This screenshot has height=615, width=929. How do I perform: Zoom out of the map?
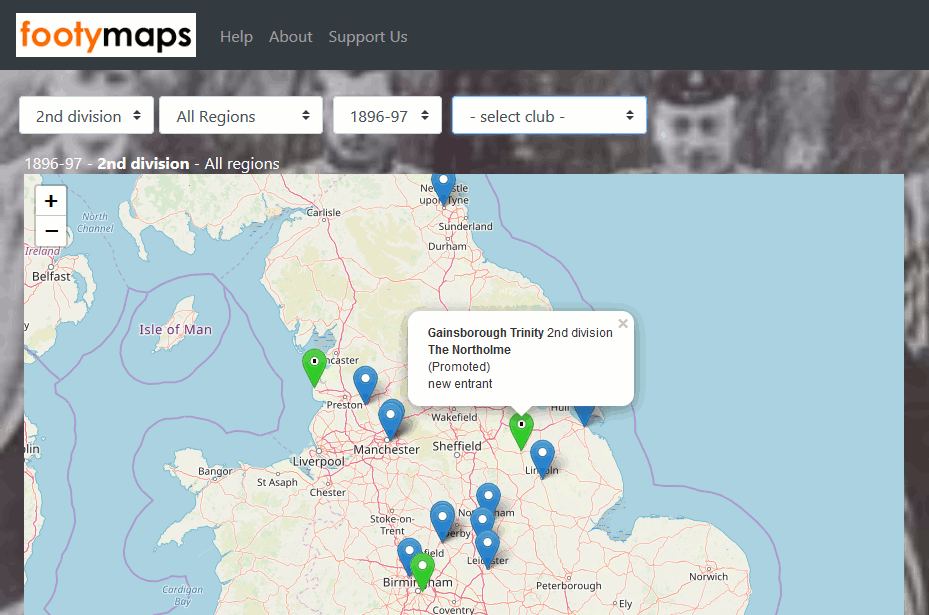pos(51,231)
